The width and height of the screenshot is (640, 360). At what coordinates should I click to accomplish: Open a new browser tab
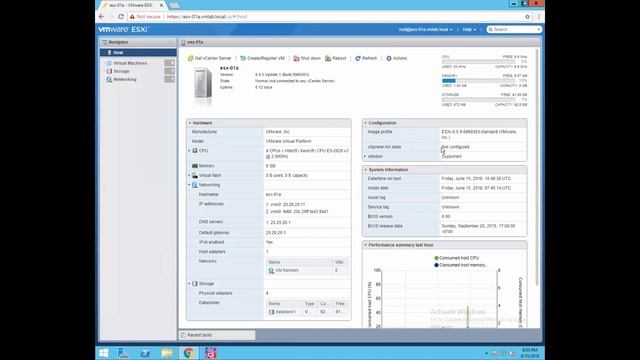tap(174, 5)
